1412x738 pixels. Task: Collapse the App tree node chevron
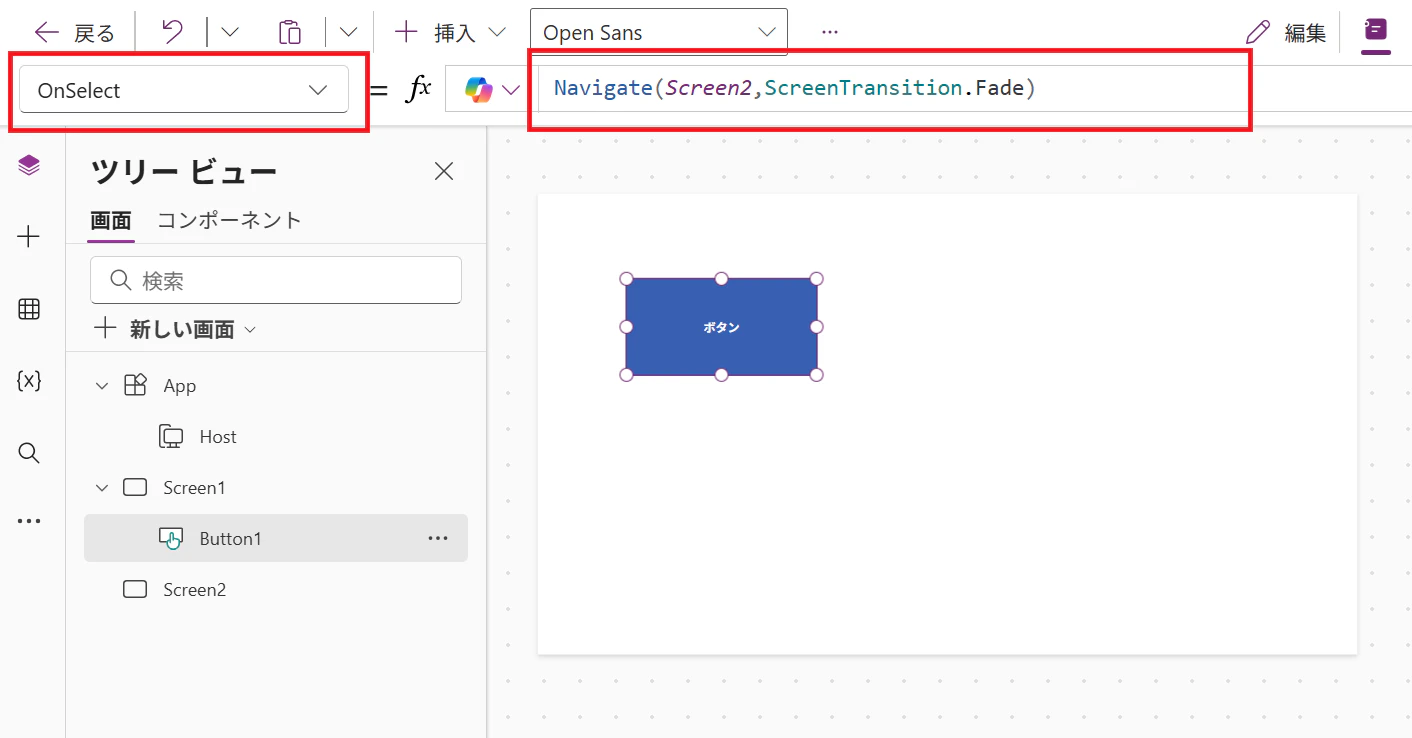[102, 386]
